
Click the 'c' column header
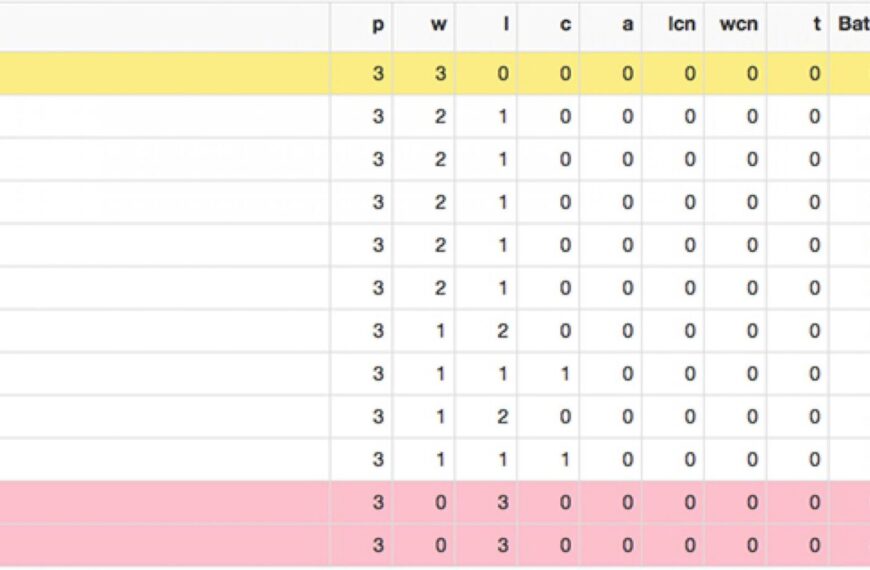tap(565, 25)
